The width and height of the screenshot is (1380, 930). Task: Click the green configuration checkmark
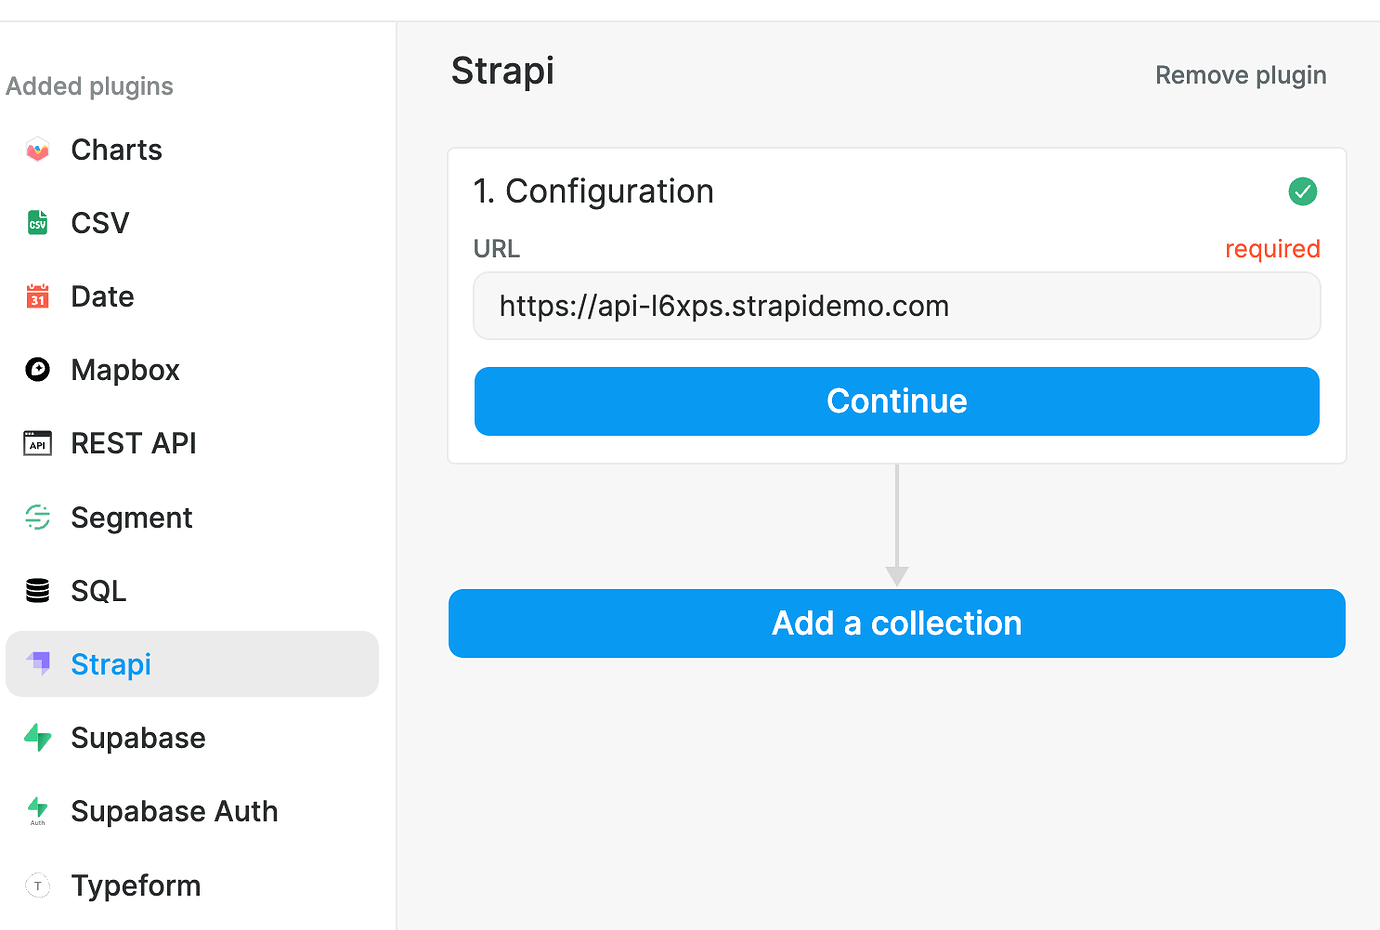point(1302,191)
